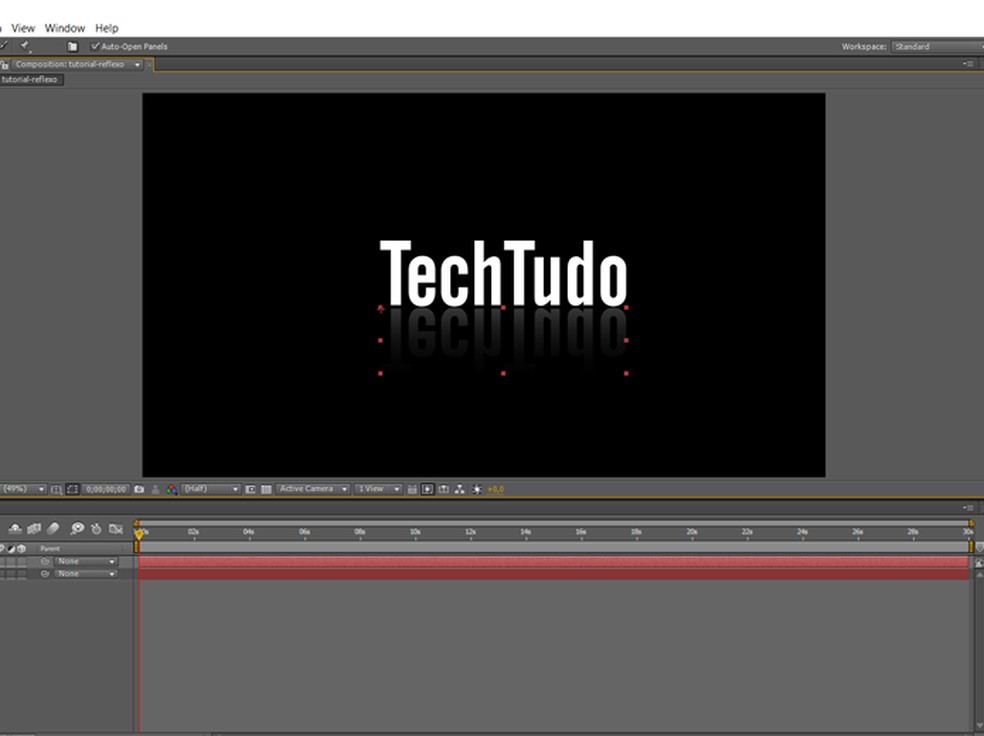Click the time navigator bar above ruler
Image resolution: width=984 pixels, height=736 pixels.
pyautogui.click(x=554, y=523)
